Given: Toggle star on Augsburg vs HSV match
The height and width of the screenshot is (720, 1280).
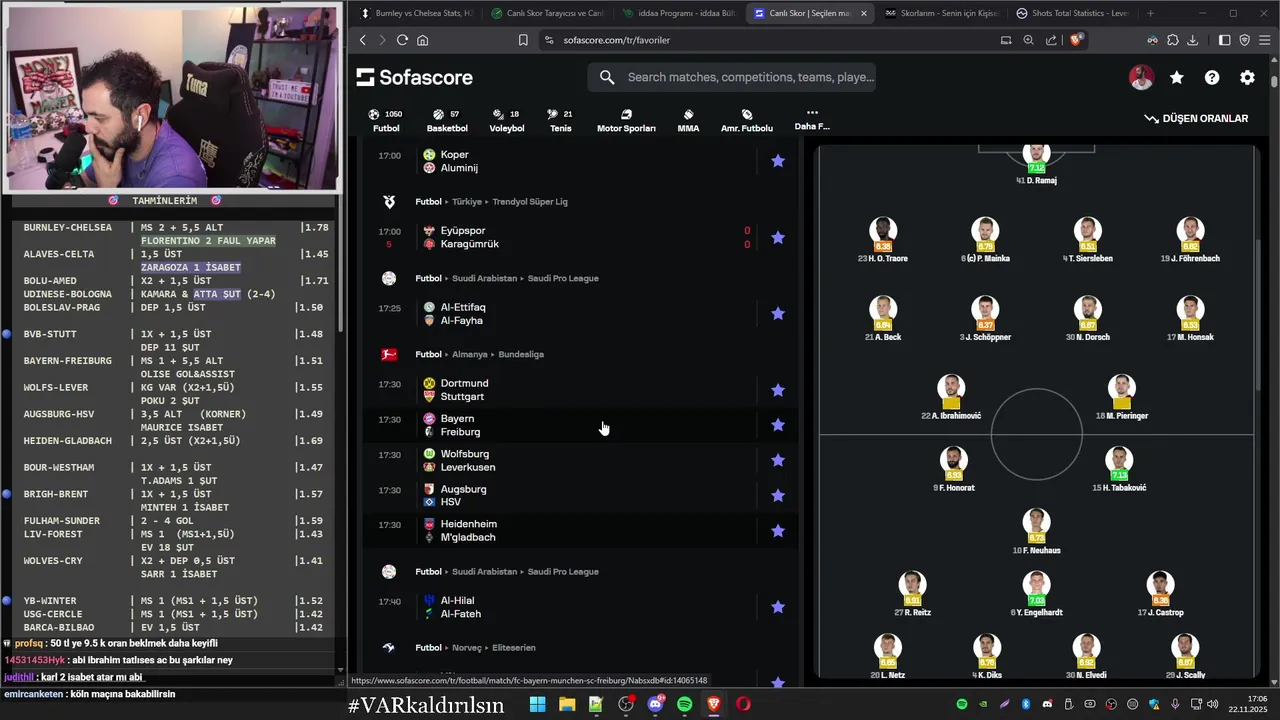Looking at the screenshot, I should pyautogui.click(x=778, y=496).
